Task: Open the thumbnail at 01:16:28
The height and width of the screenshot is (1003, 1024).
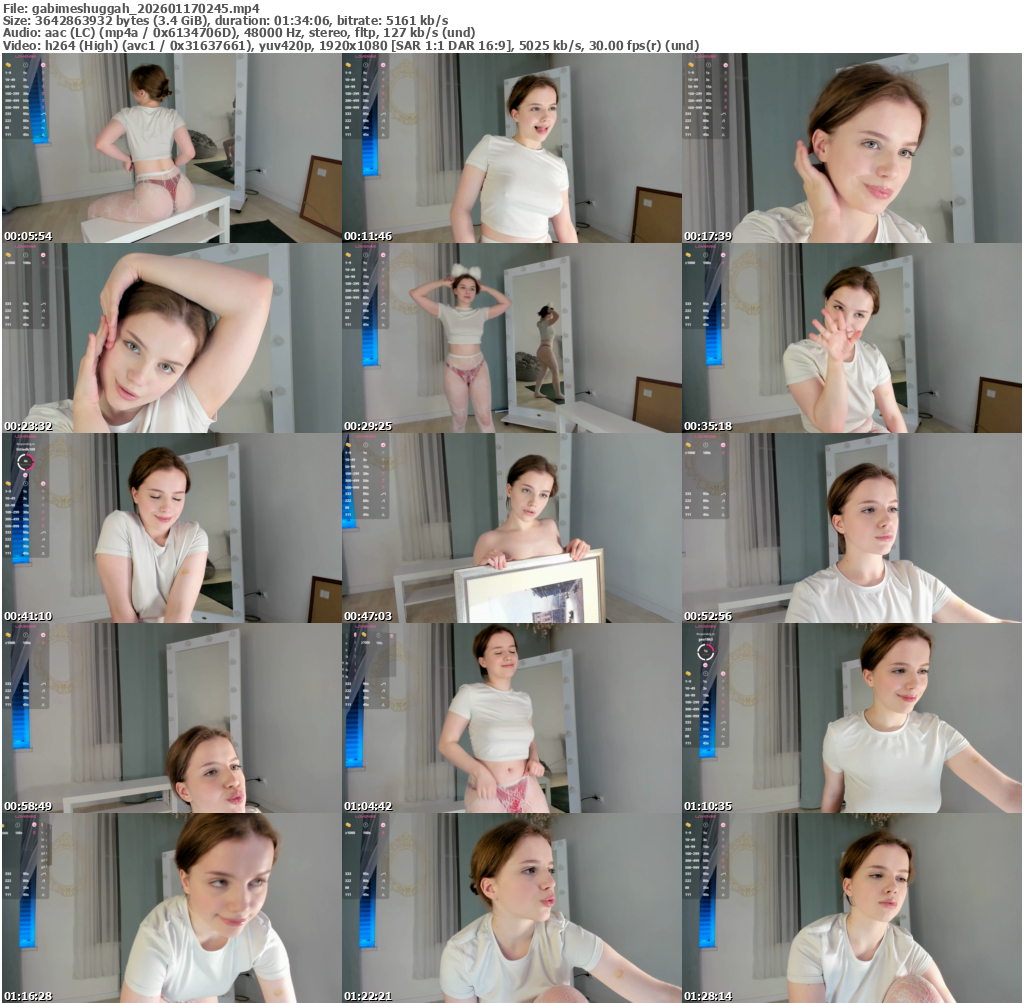Action: click(171, 908)
